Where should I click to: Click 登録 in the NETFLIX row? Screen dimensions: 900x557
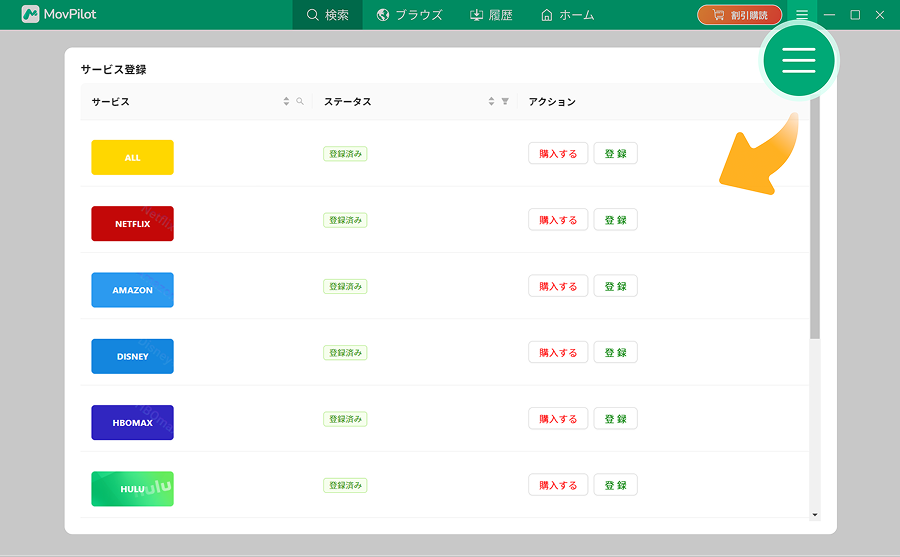coord(615,220)
